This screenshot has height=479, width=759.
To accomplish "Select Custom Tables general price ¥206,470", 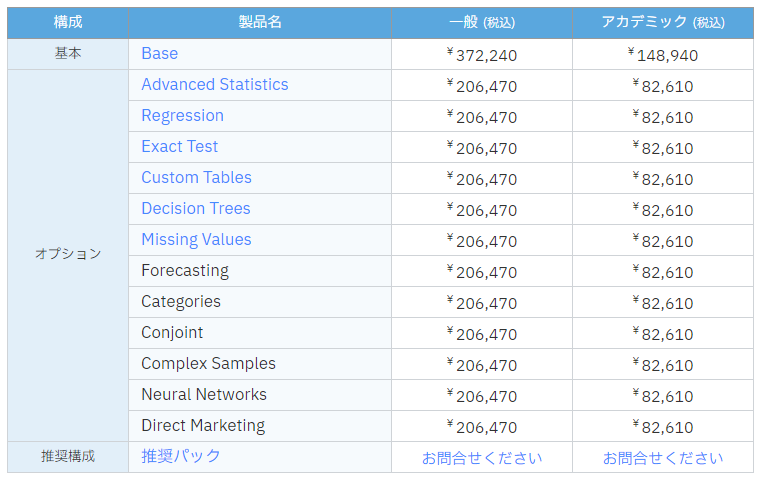I will click(482, 179).
